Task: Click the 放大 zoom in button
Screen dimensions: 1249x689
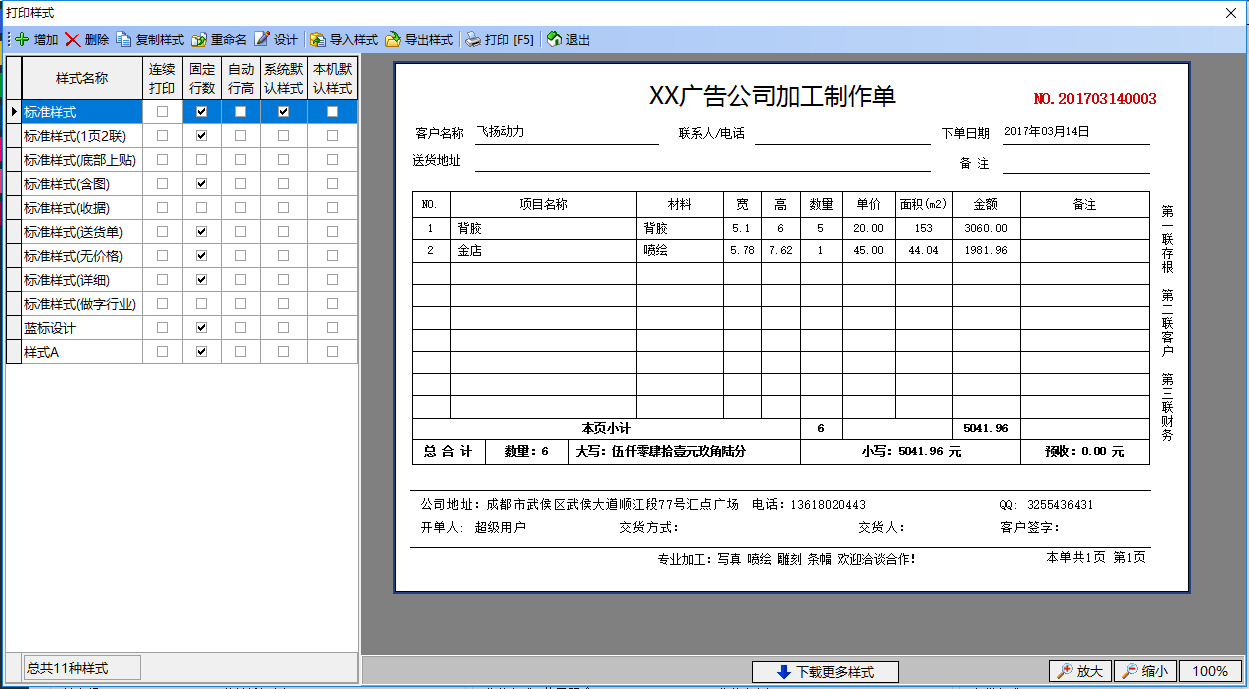Action: click(1079, 672)
